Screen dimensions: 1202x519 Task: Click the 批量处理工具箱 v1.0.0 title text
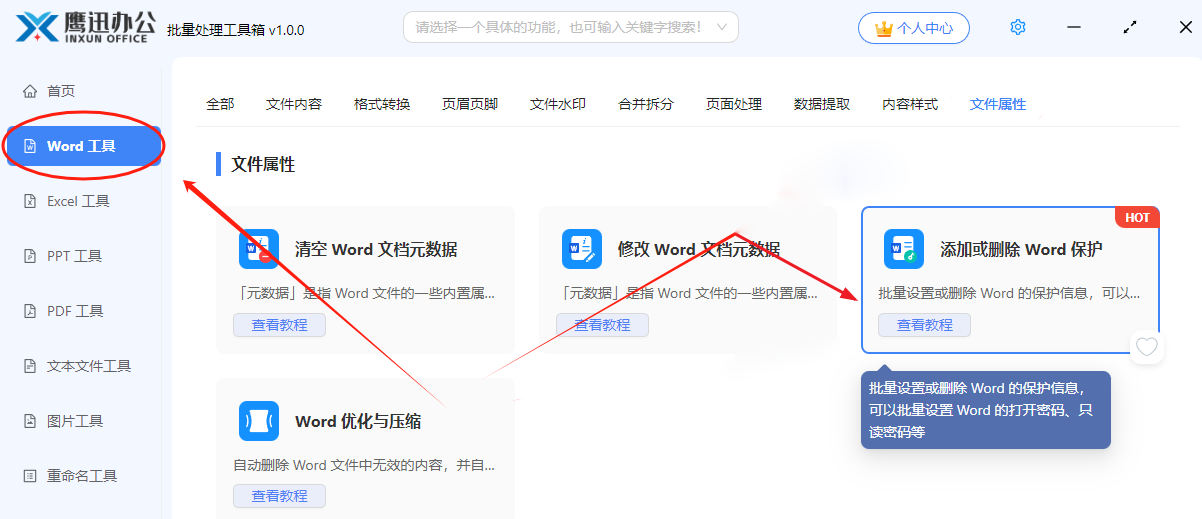pyautogui.click(x=235, y=30)
